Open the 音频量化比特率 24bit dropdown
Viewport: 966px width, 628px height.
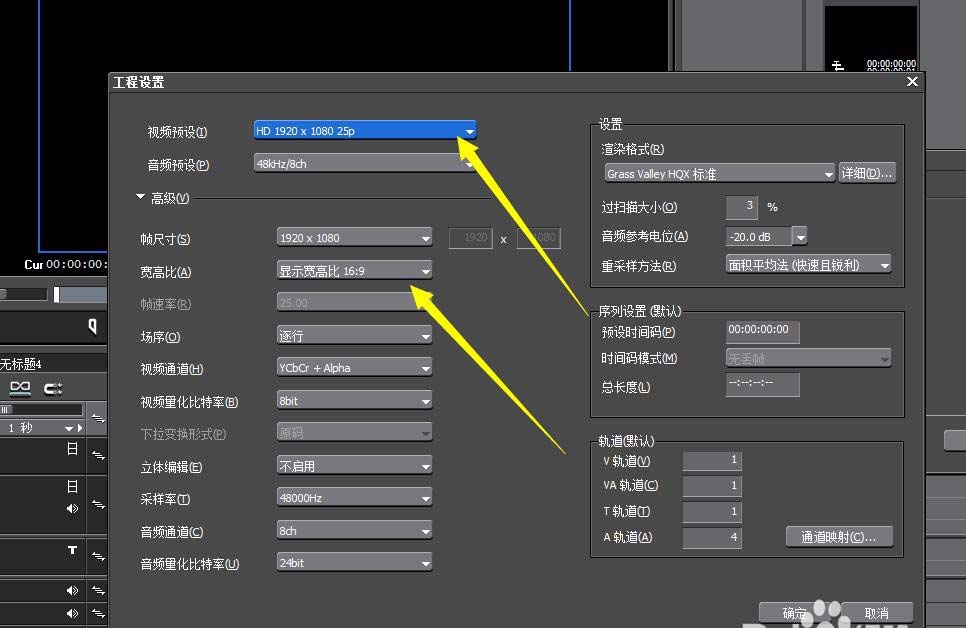click(x=354, y=563)
